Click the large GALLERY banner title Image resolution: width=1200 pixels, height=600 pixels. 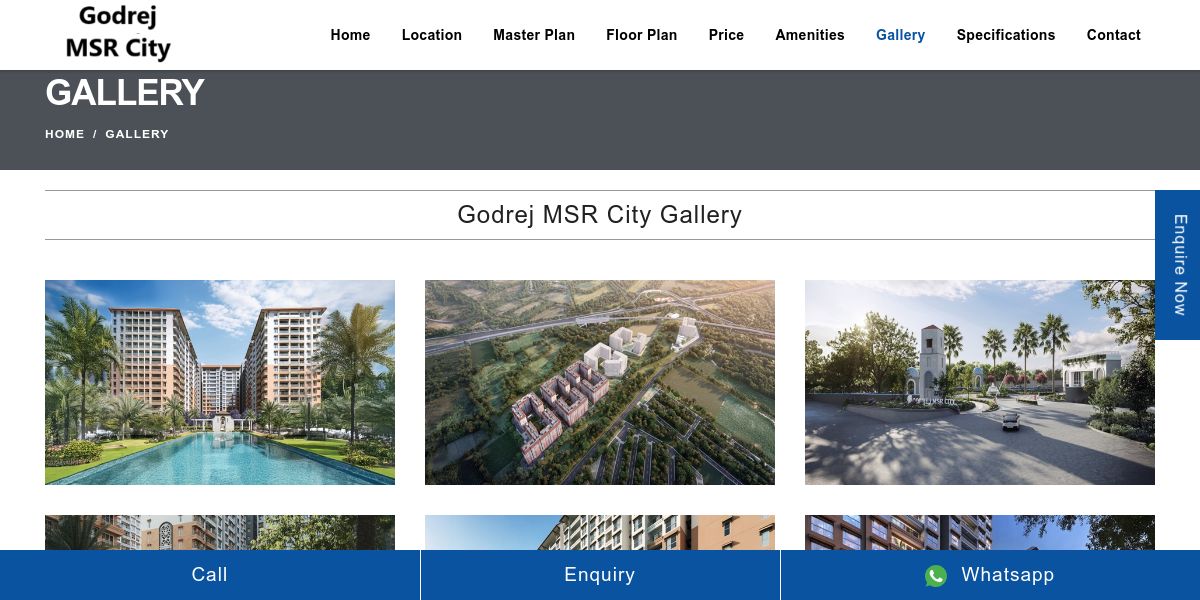tap(125, 93)
